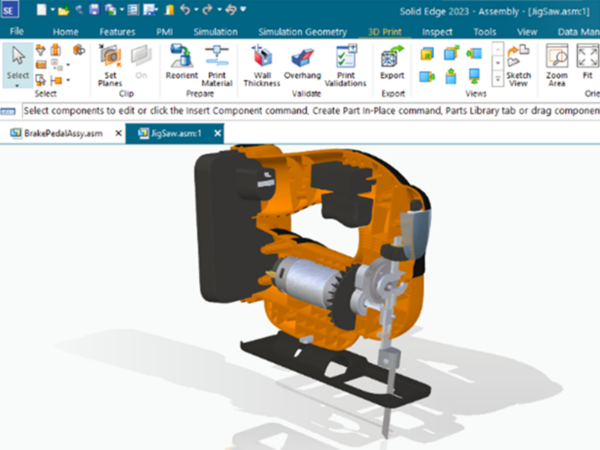Fit the model to the window

[587, 62]
